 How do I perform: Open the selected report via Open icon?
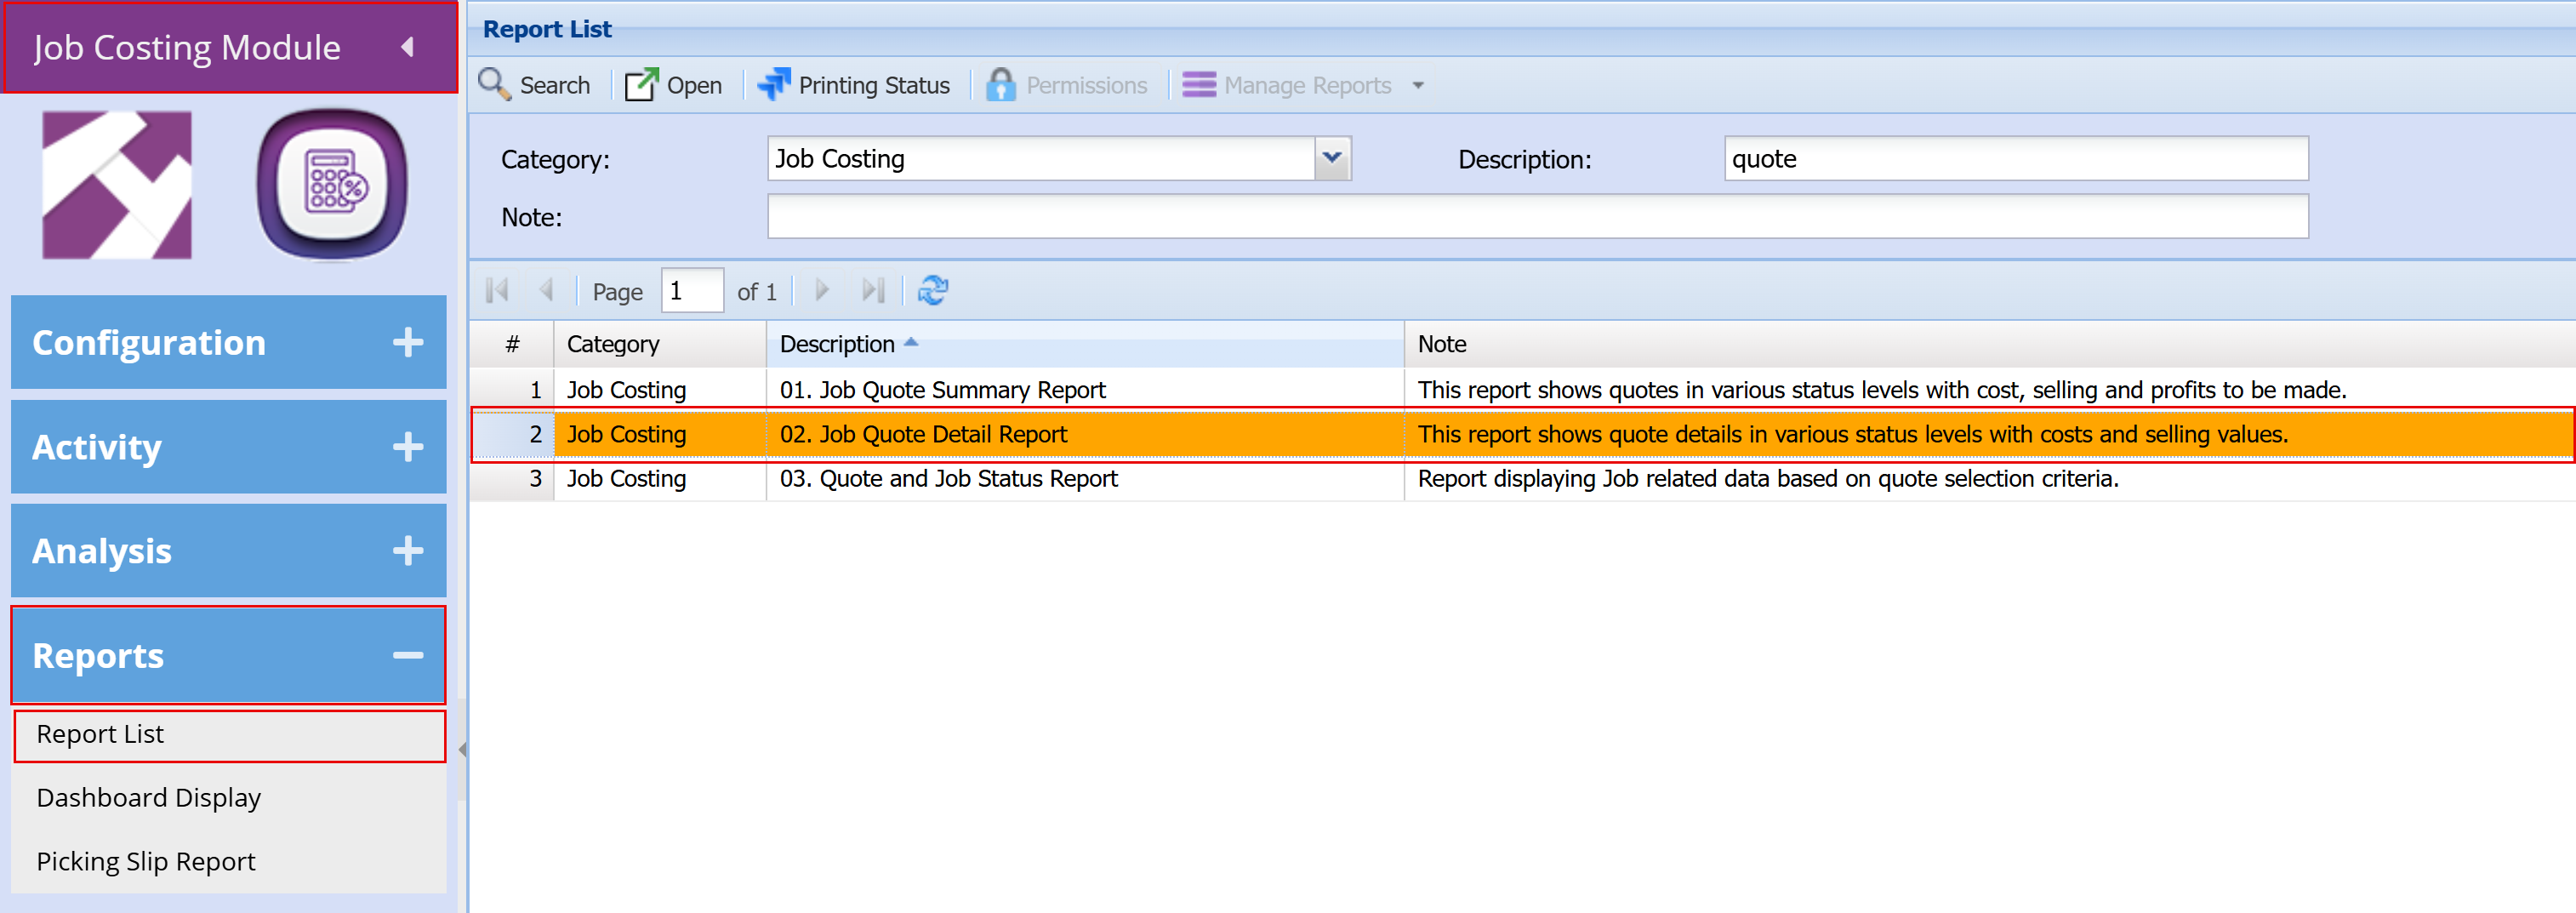[642, 84]
